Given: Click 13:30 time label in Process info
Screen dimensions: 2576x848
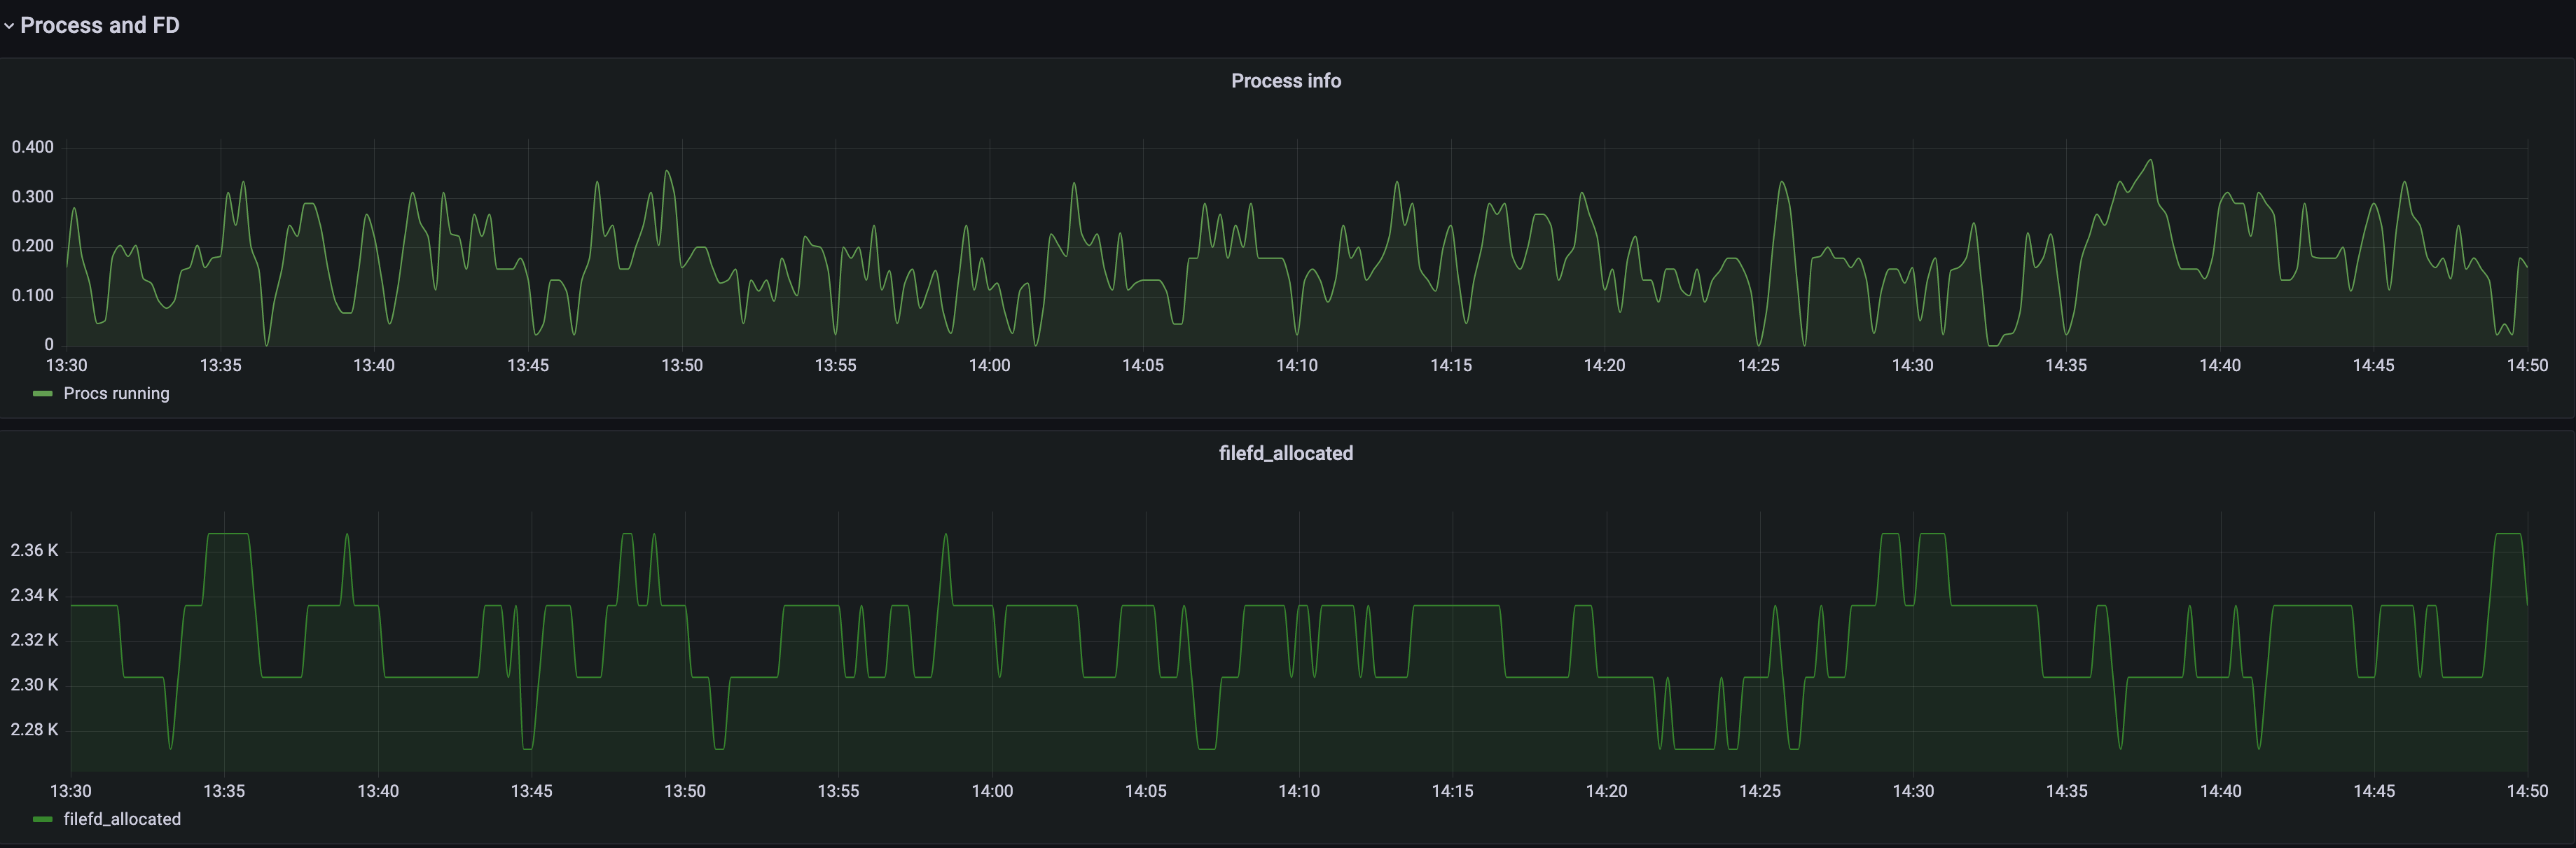Looking at the screenshot, I should click(67, 366).
